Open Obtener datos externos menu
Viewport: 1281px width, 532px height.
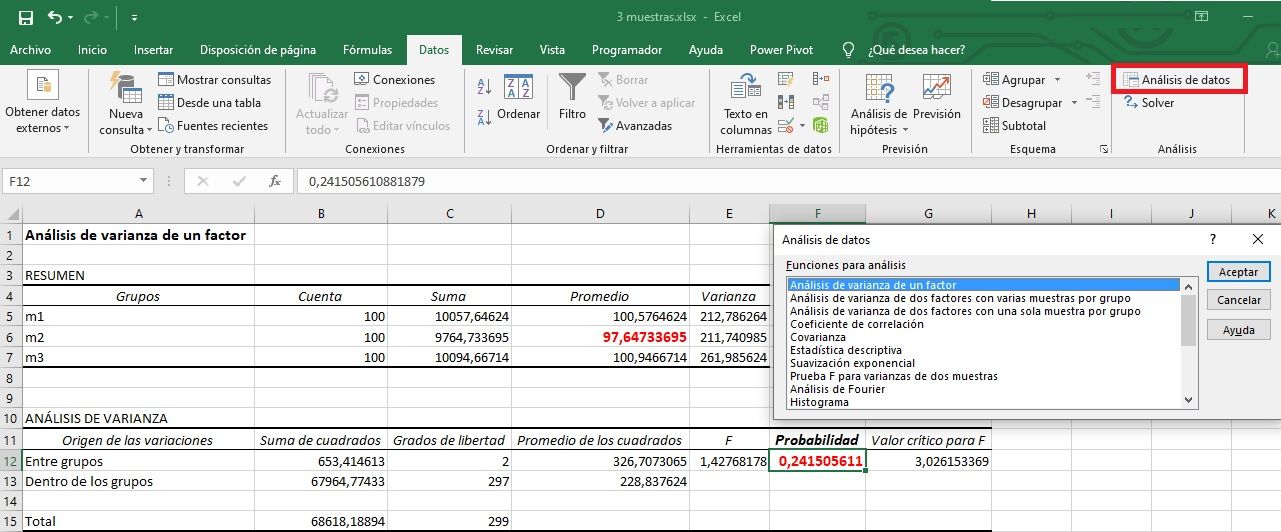[x=43, y=104]
